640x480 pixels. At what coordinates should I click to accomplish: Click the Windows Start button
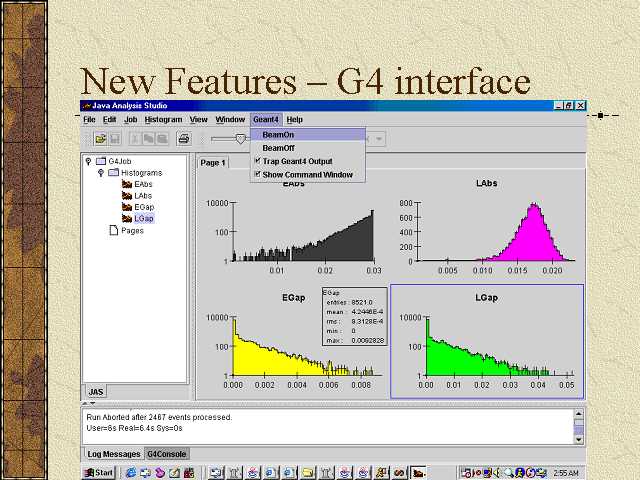click(x=99, y=472)
